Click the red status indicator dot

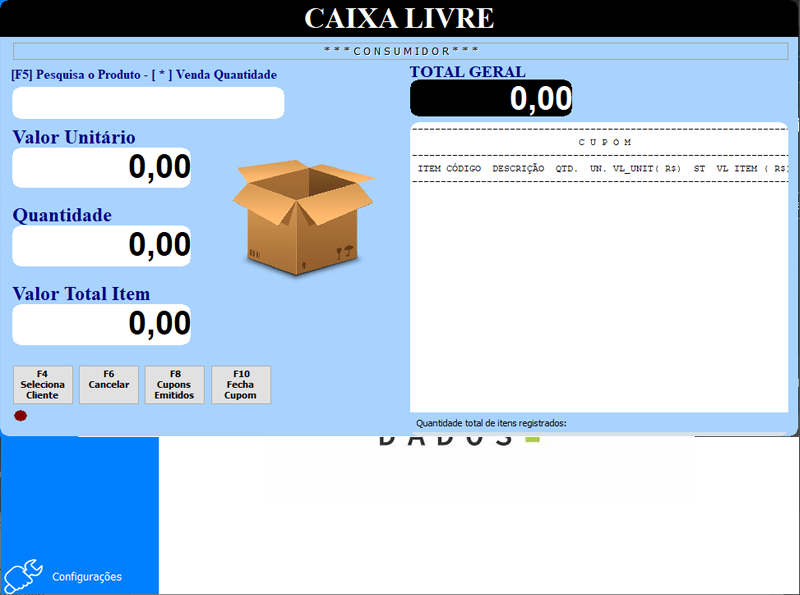click(20, 416)
